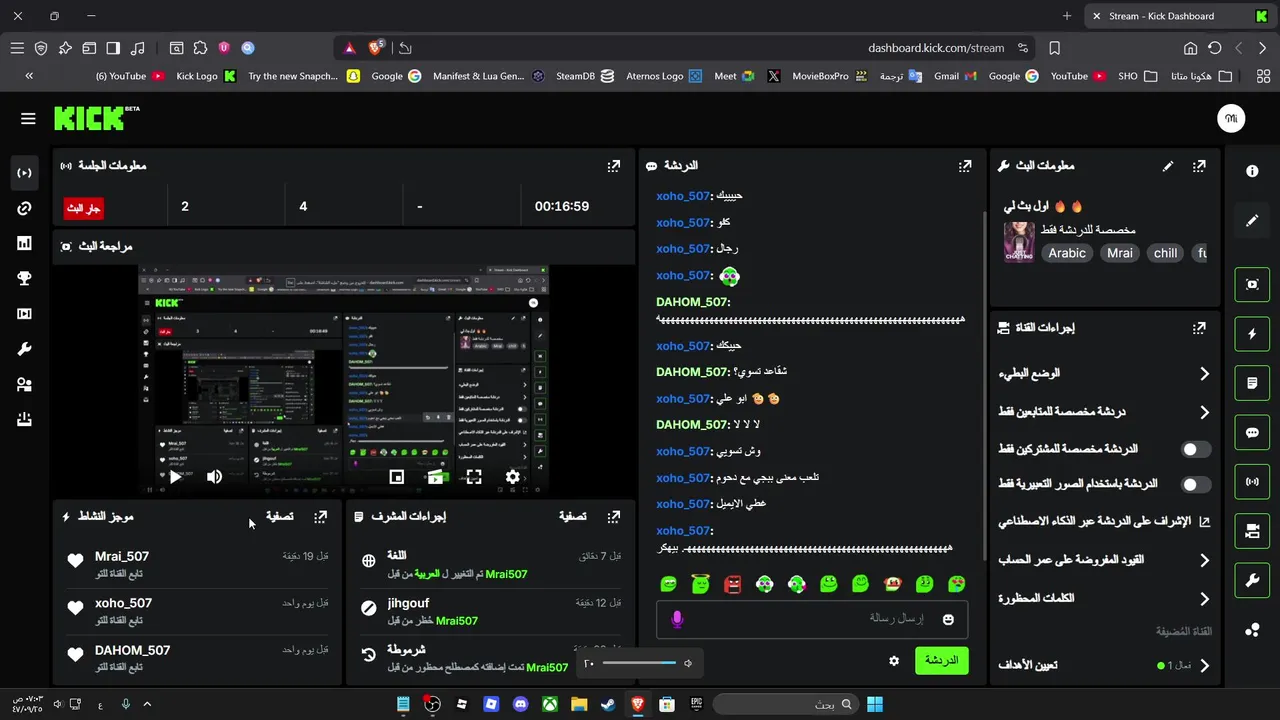Expand تعيين الأهداف goals row
This screenshot has height=720, width=1280.
(x=1104, y=665)
